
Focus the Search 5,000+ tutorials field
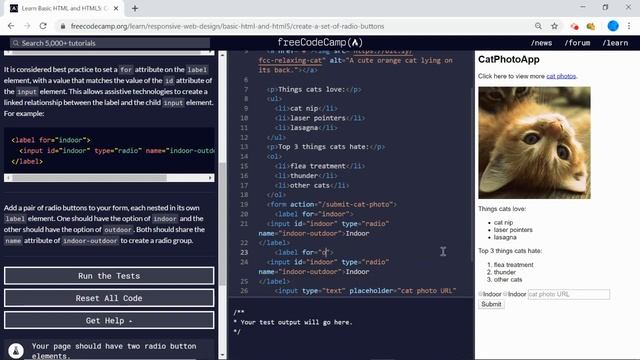point(110,43)
